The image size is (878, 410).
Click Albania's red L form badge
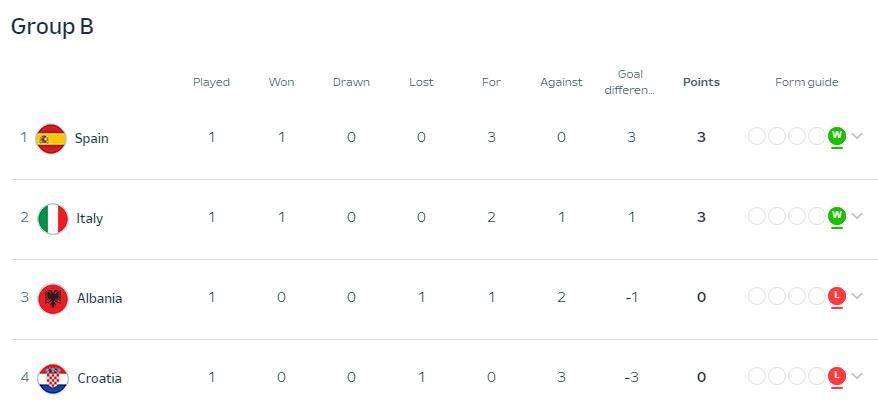837,295
